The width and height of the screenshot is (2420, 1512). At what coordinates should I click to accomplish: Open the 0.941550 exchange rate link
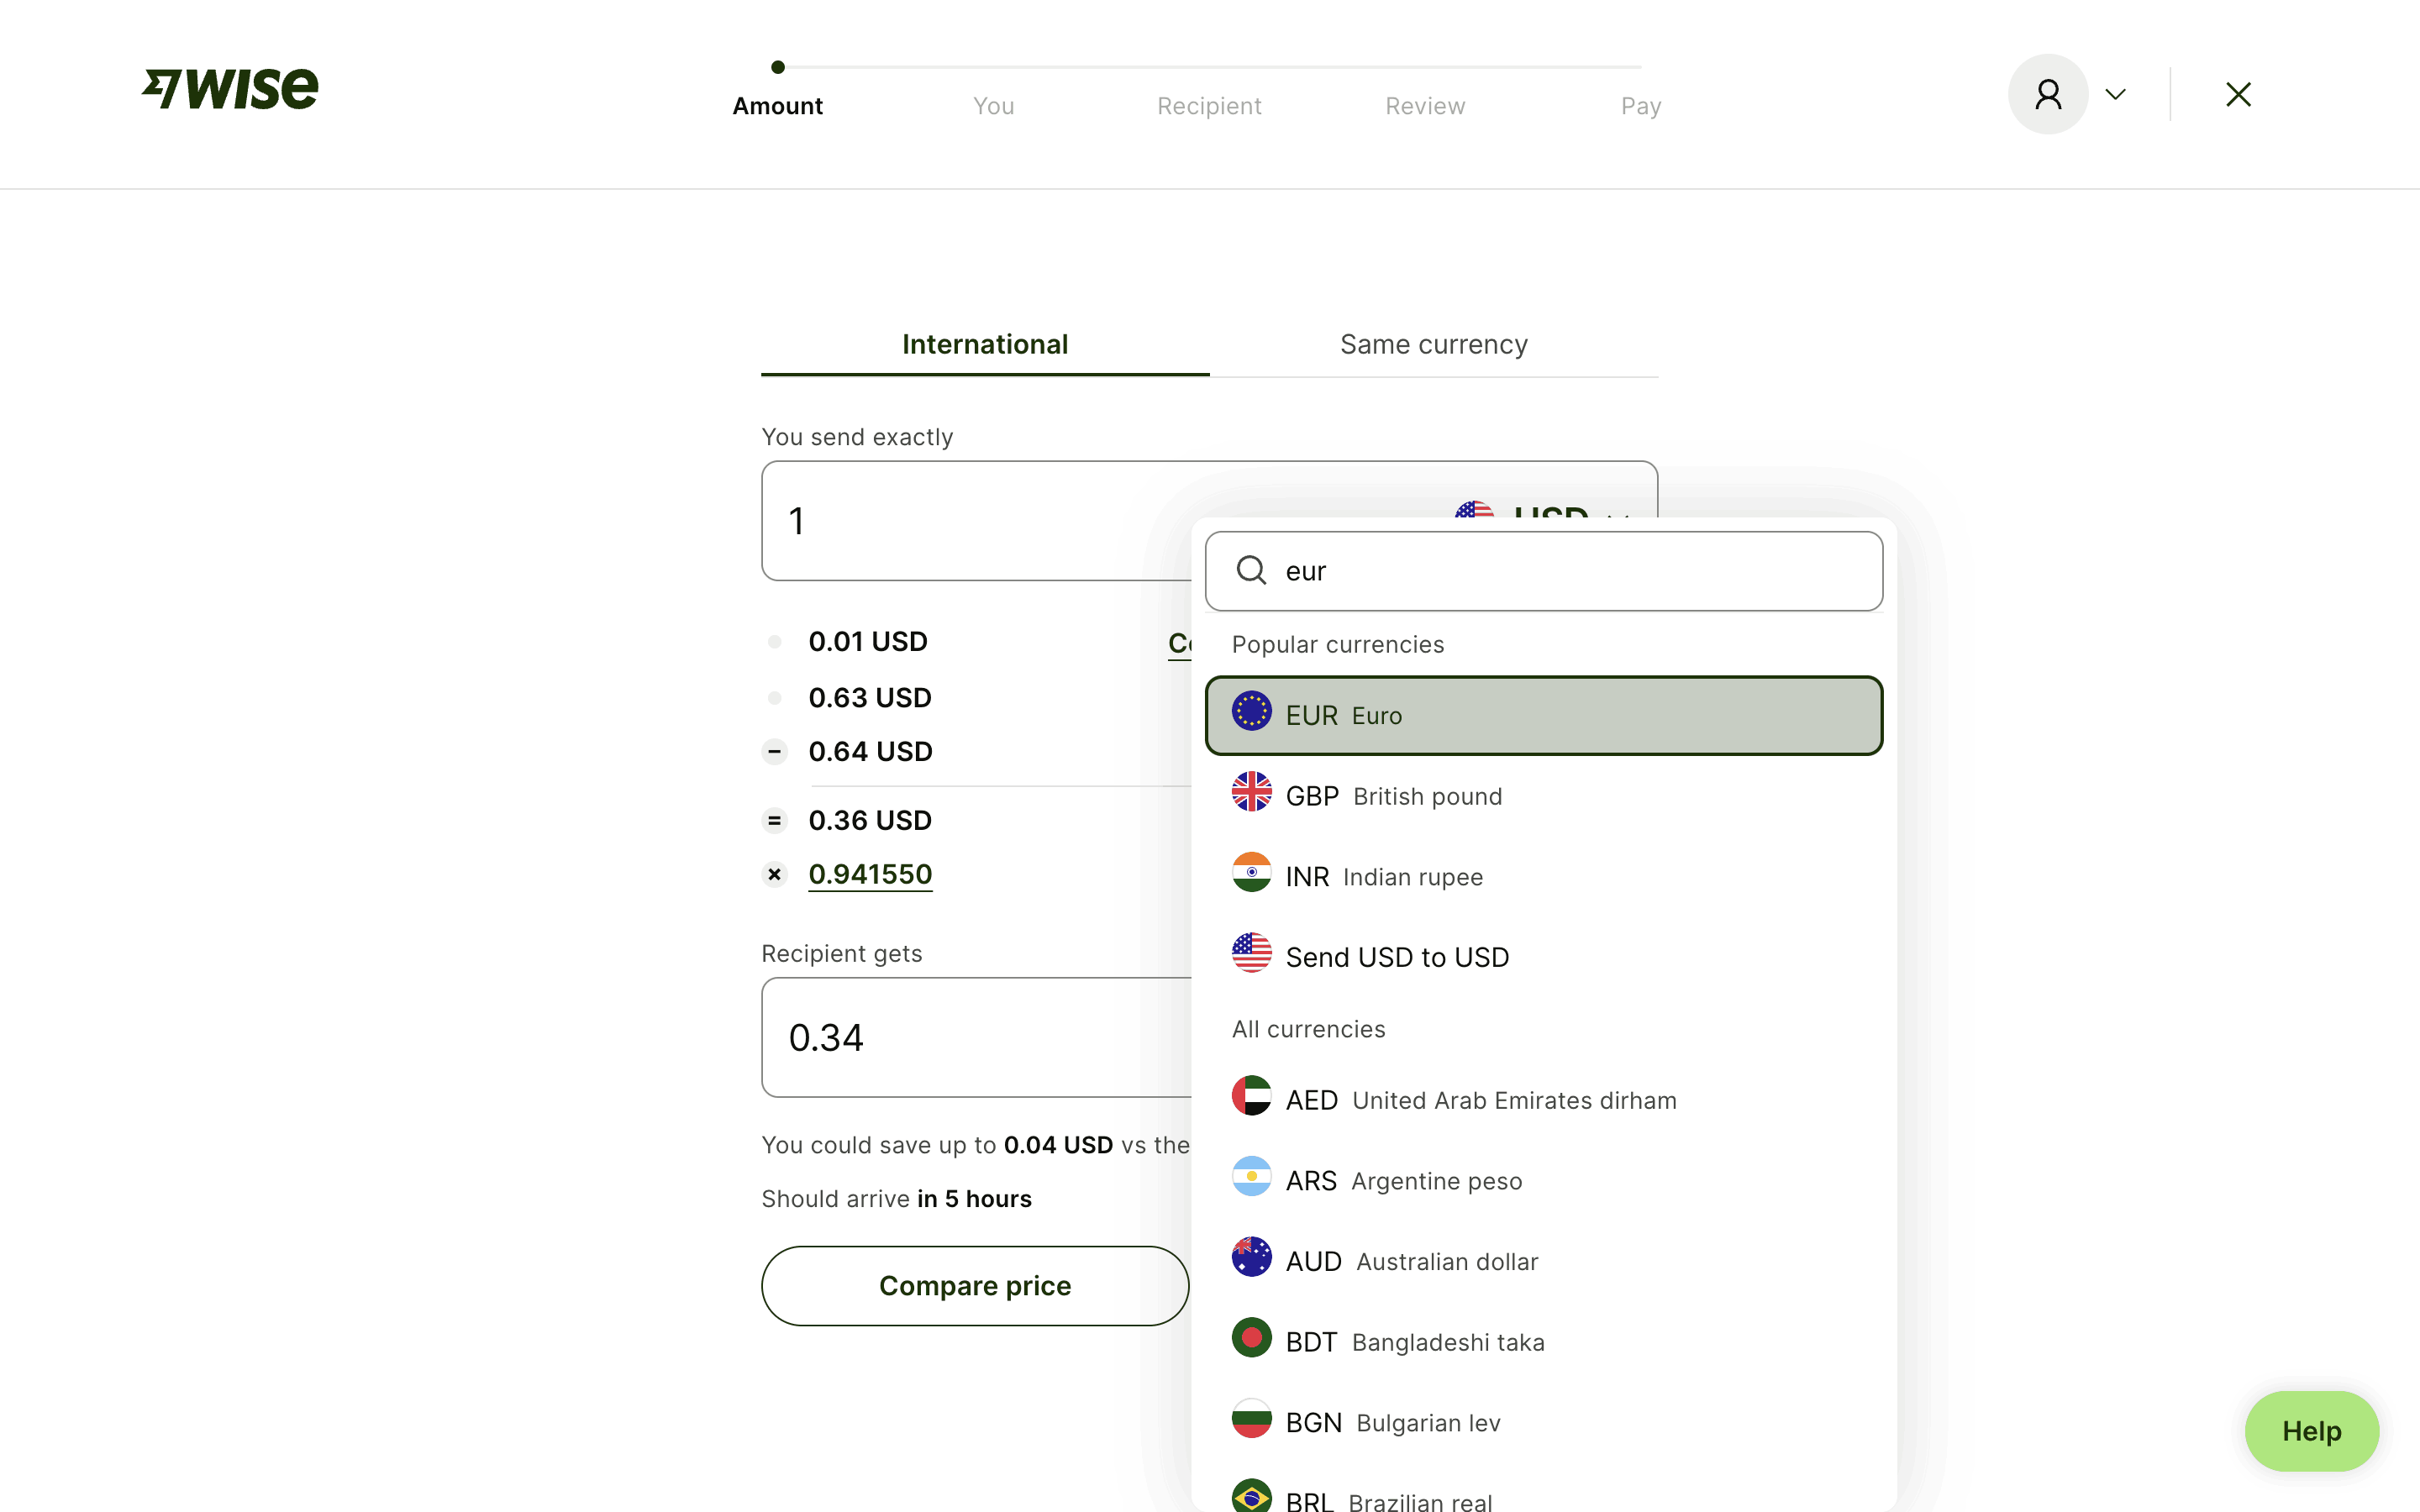tap(870, 874)
